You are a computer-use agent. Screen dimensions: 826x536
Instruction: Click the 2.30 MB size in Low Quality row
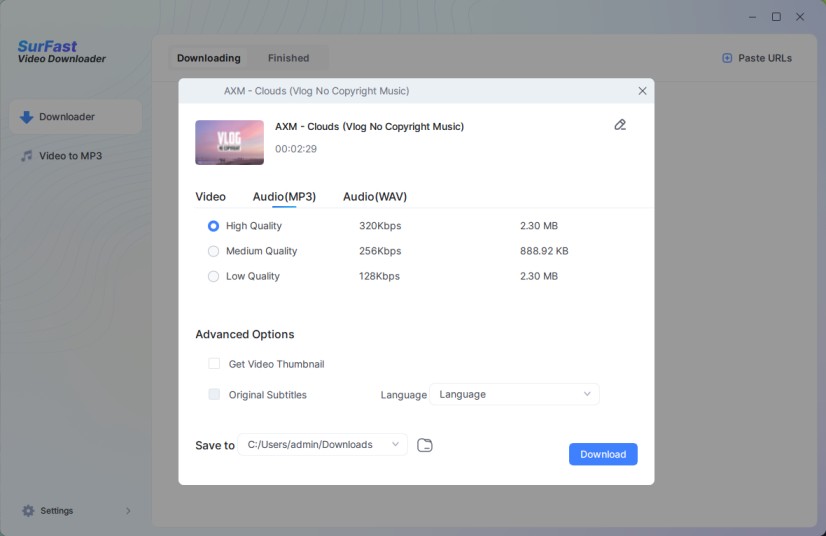[539, 277]
